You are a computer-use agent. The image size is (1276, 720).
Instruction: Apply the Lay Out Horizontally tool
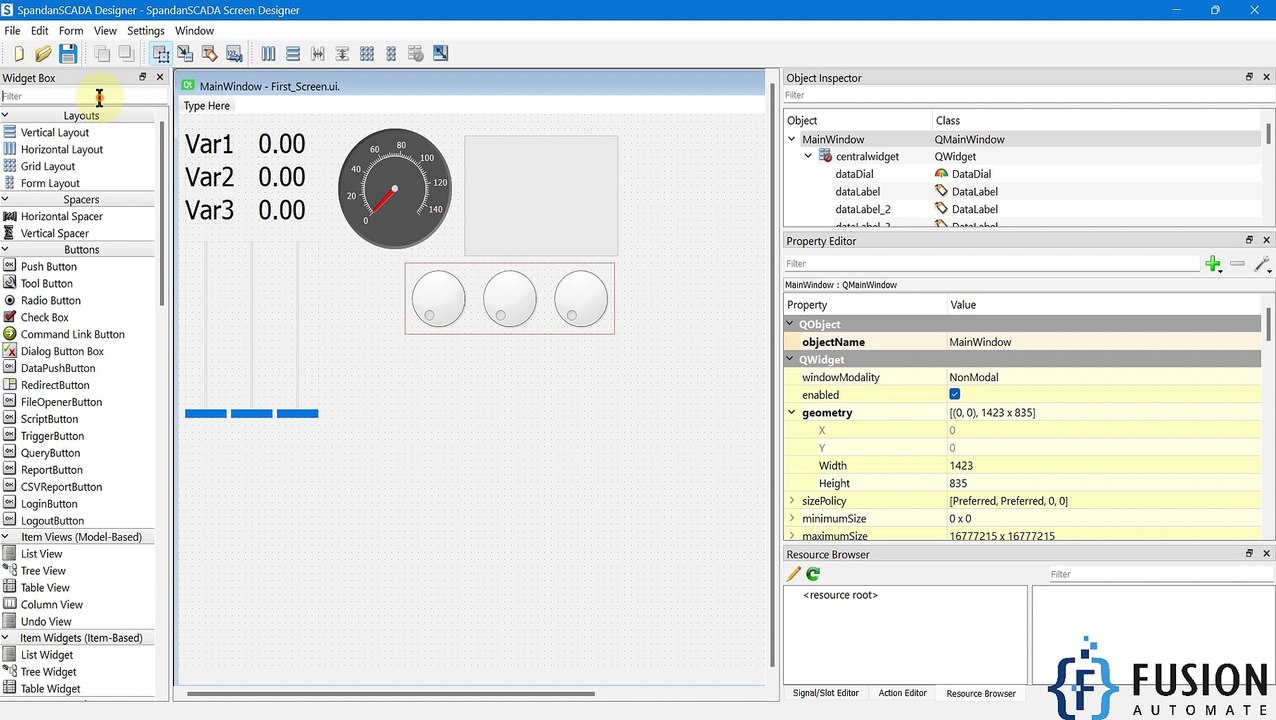coord(268,54)
